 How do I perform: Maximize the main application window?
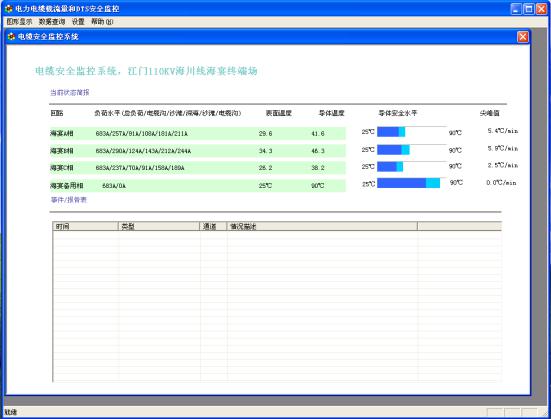529,9
